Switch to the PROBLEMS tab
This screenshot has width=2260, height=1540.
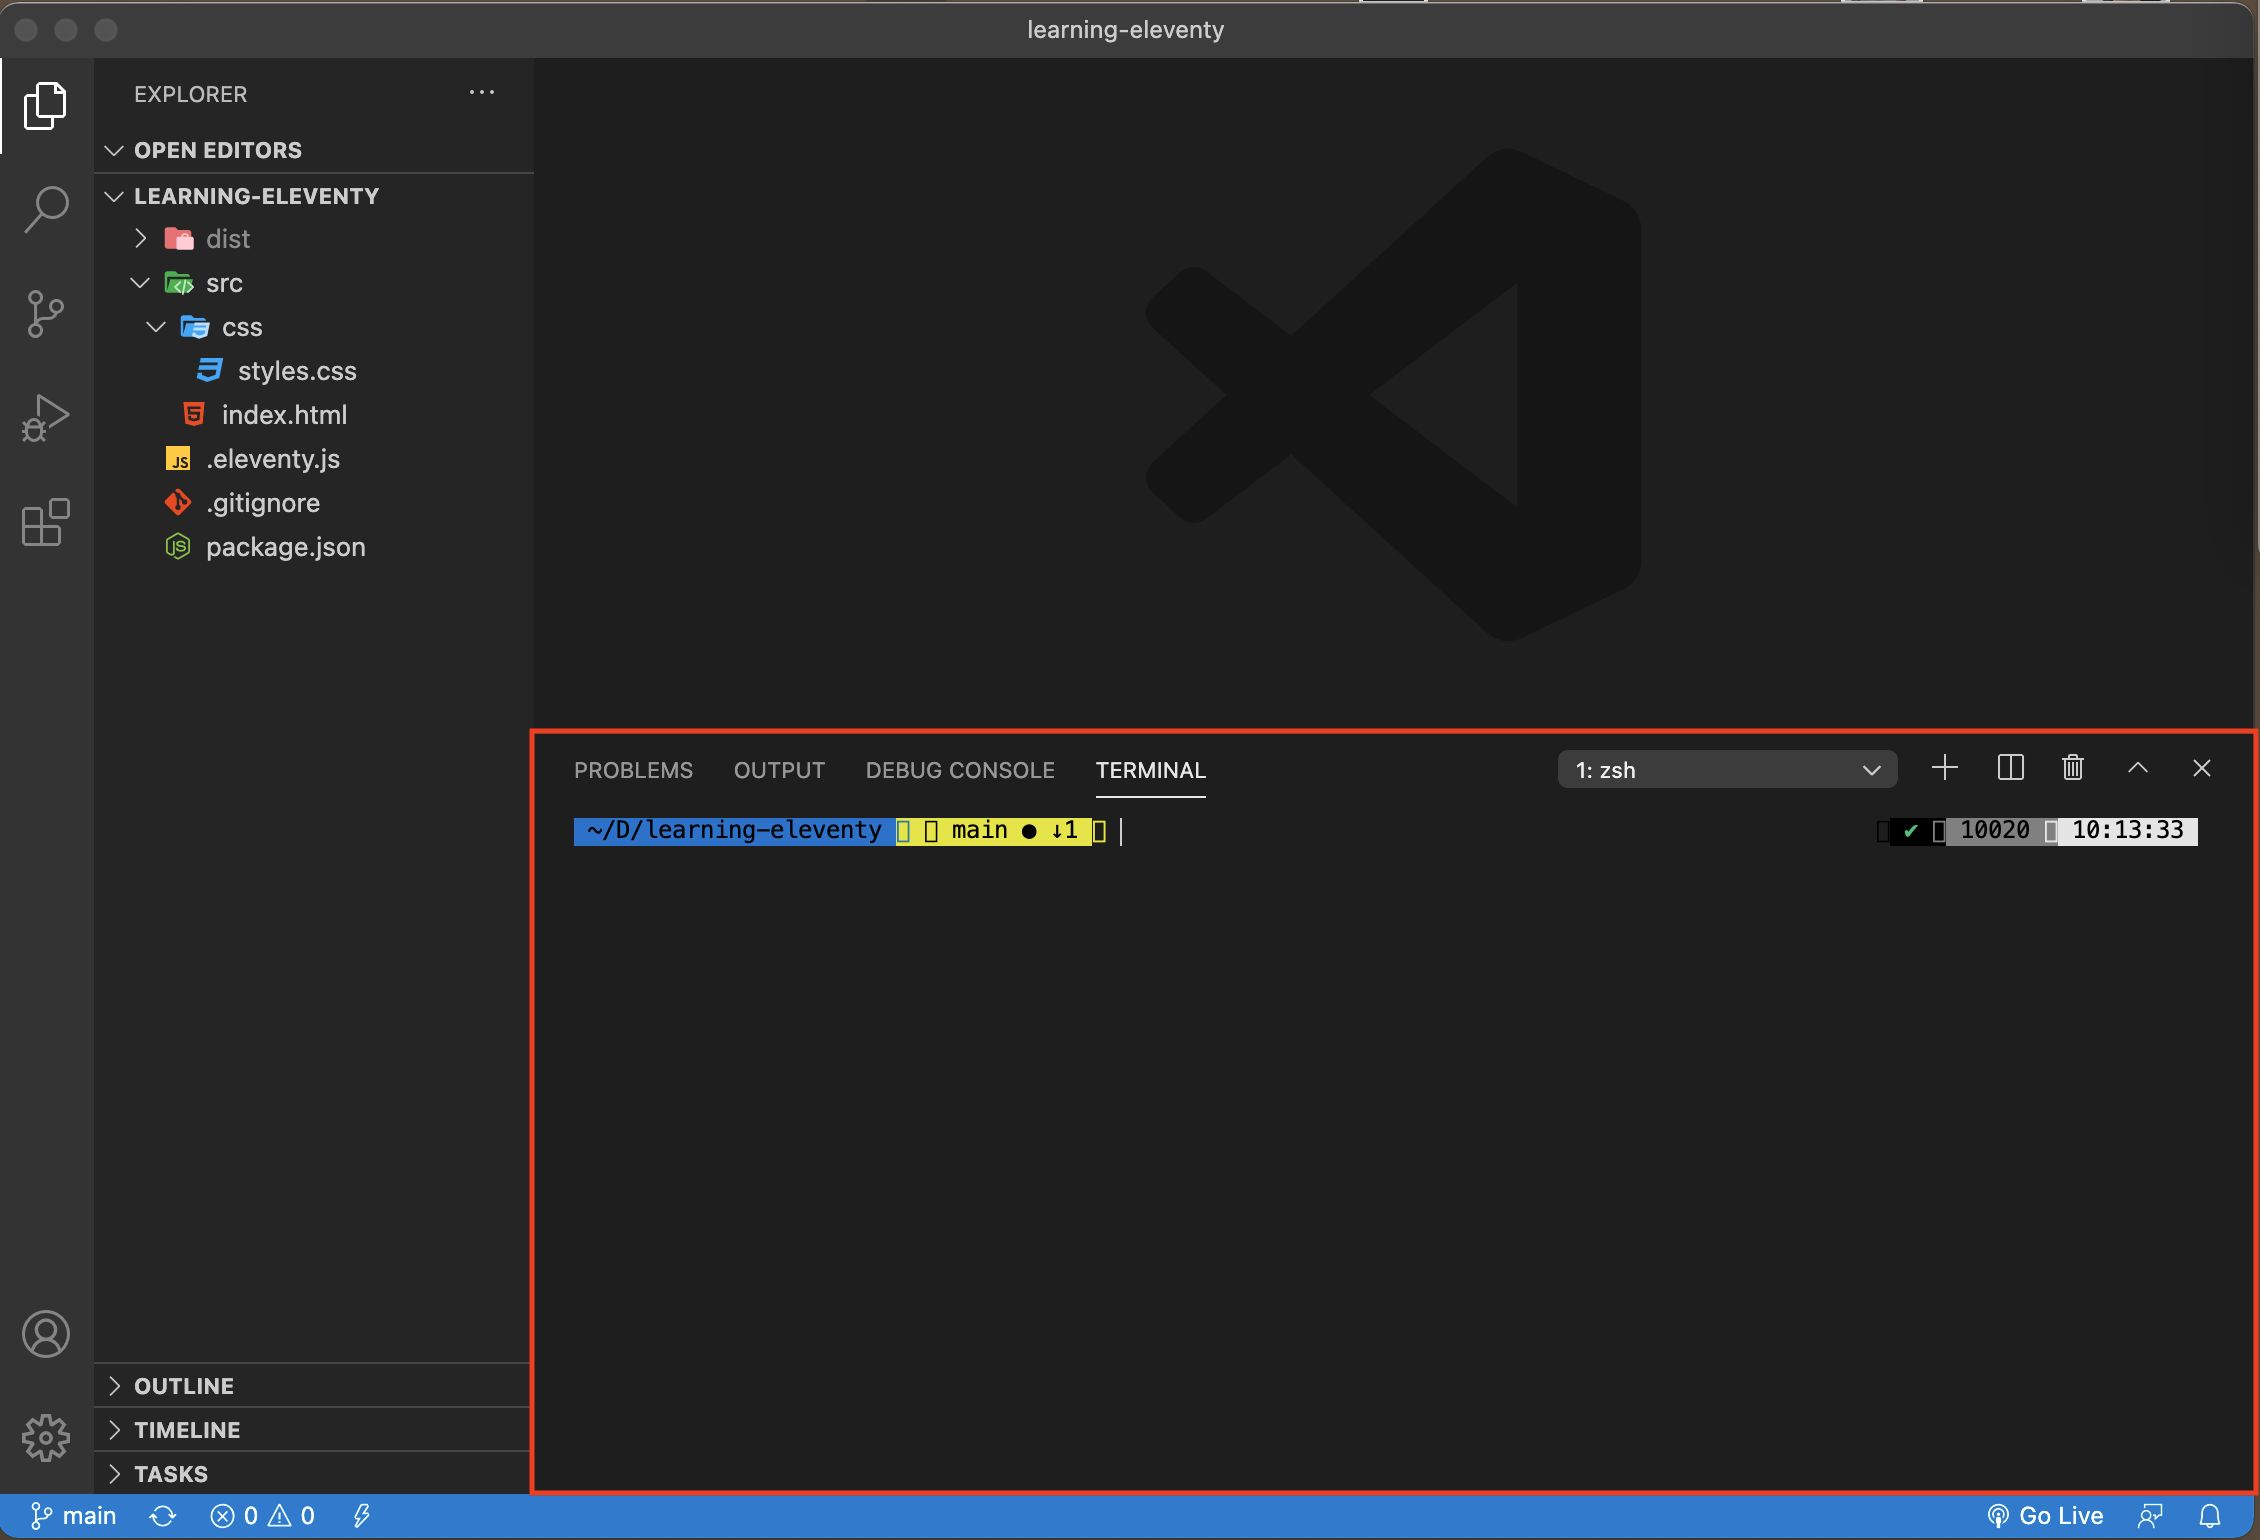(x=633, y=769)
